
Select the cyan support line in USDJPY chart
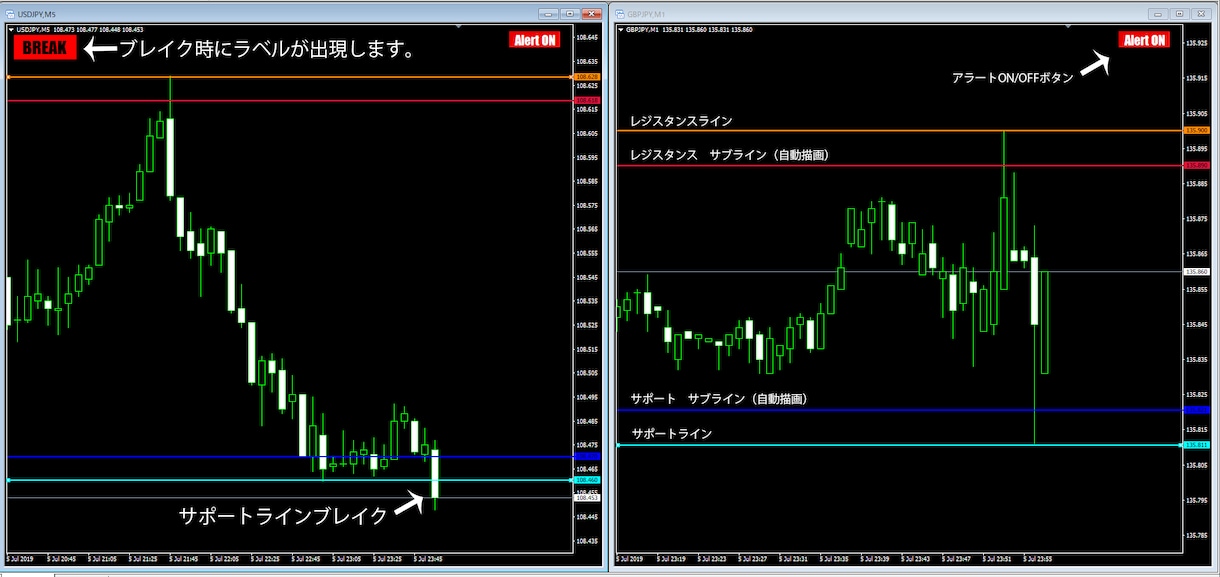coord(288,480)
